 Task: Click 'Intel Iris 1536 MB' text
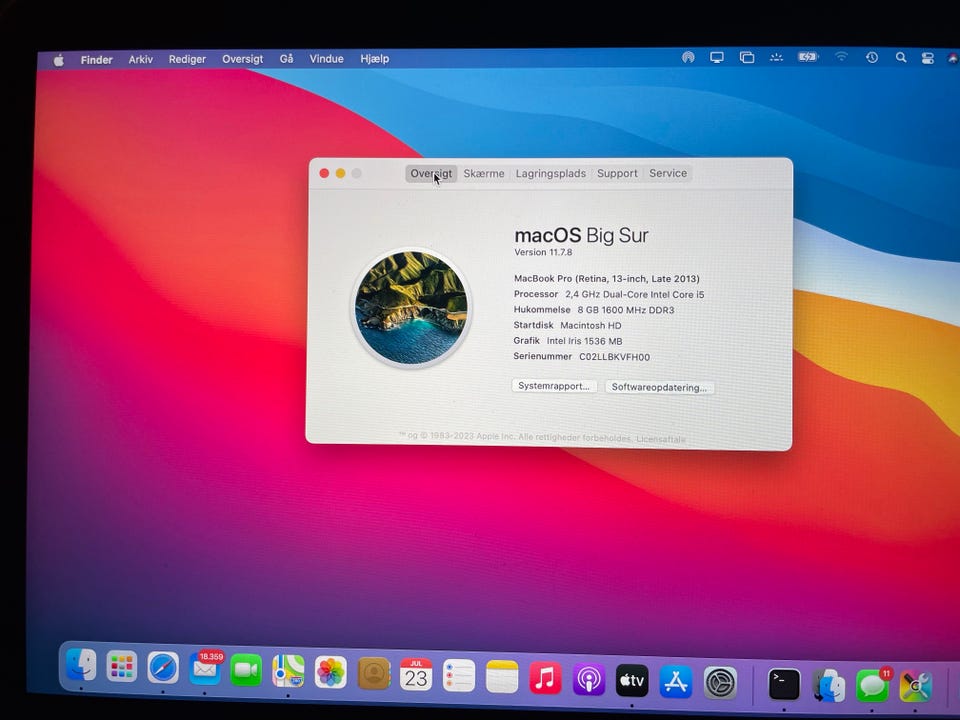pyautogui.click(x=584, y=341)
